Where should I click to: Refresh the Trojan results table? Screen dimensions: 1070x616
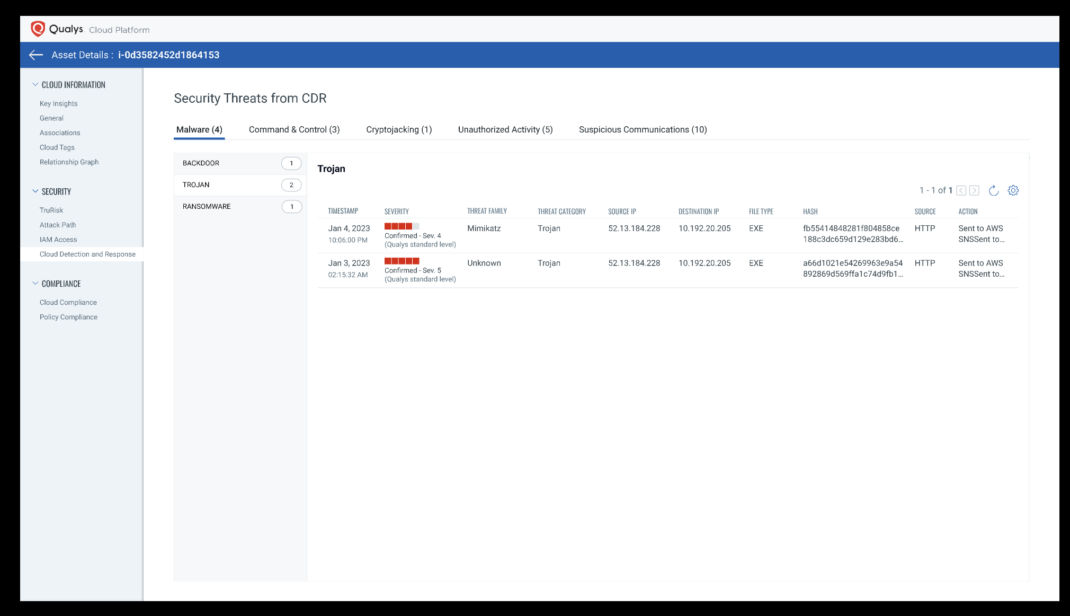tap(991, 190)
